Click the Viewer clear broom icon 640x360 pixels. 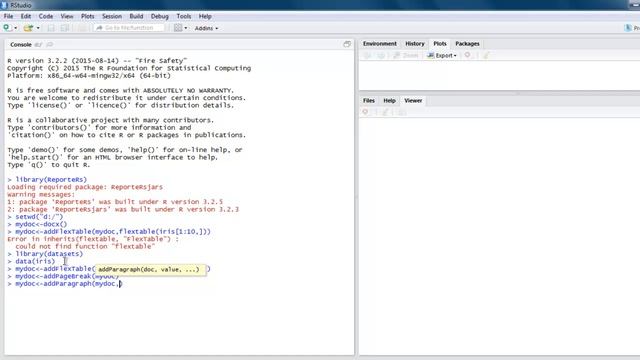(385, 112)
